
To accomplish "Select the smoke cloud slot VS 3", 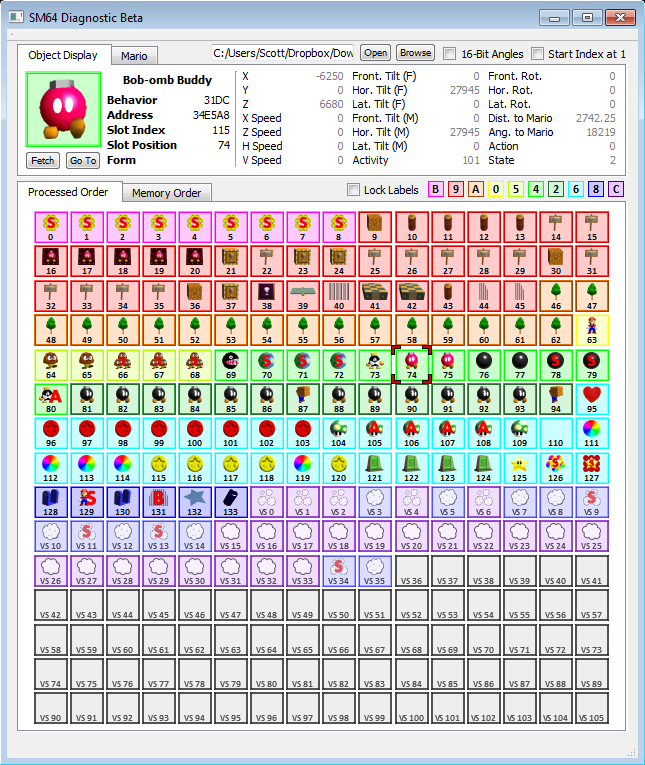I will pos(375,503).
